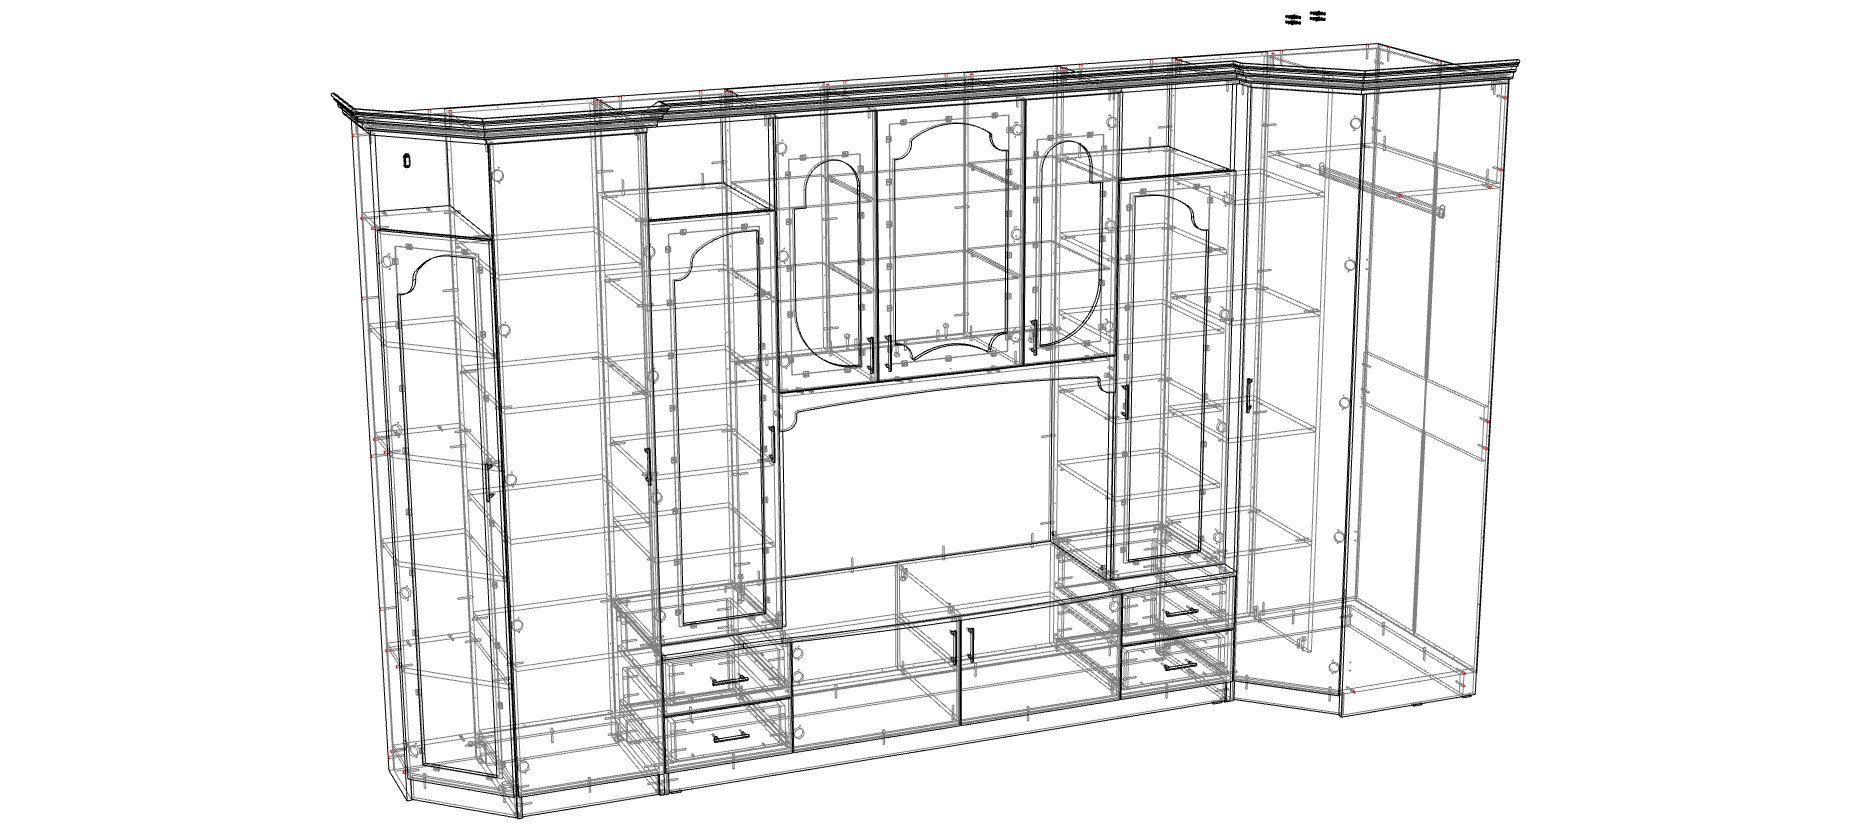Image resolution: width=1849 pixels, height=828 pixels.
Task: Click the small oval cutout on top-left panel
Action: [x=407, y=160]
